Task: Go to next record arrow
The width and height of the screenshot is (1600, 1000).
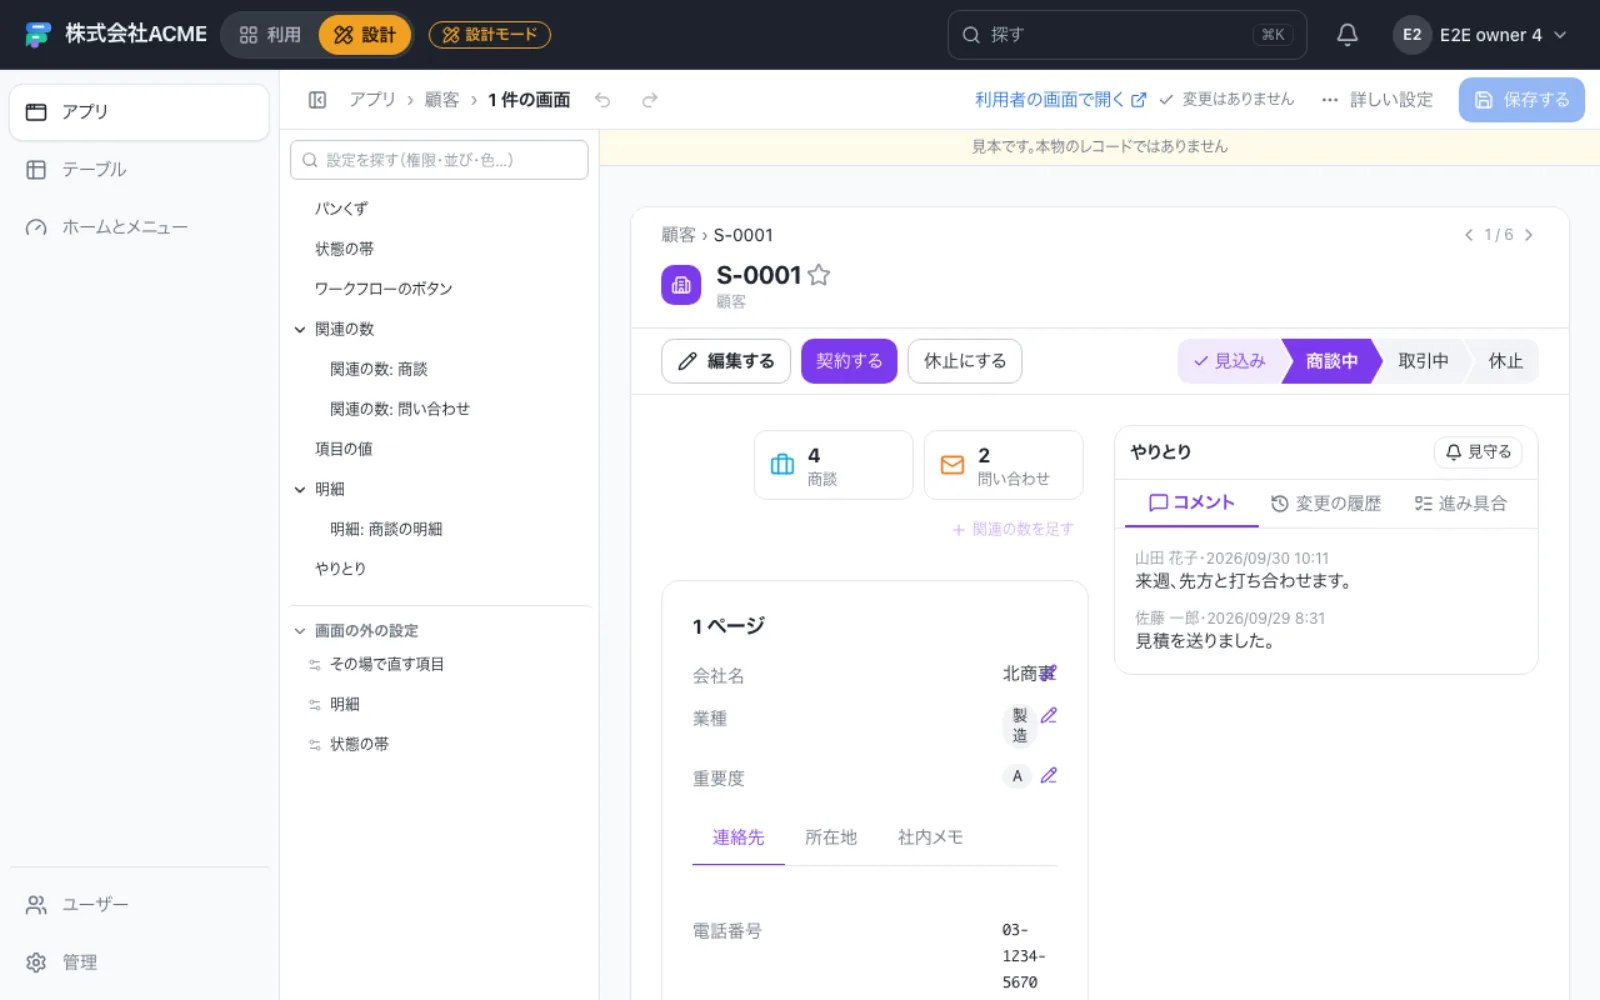Action: point(1528,235)
